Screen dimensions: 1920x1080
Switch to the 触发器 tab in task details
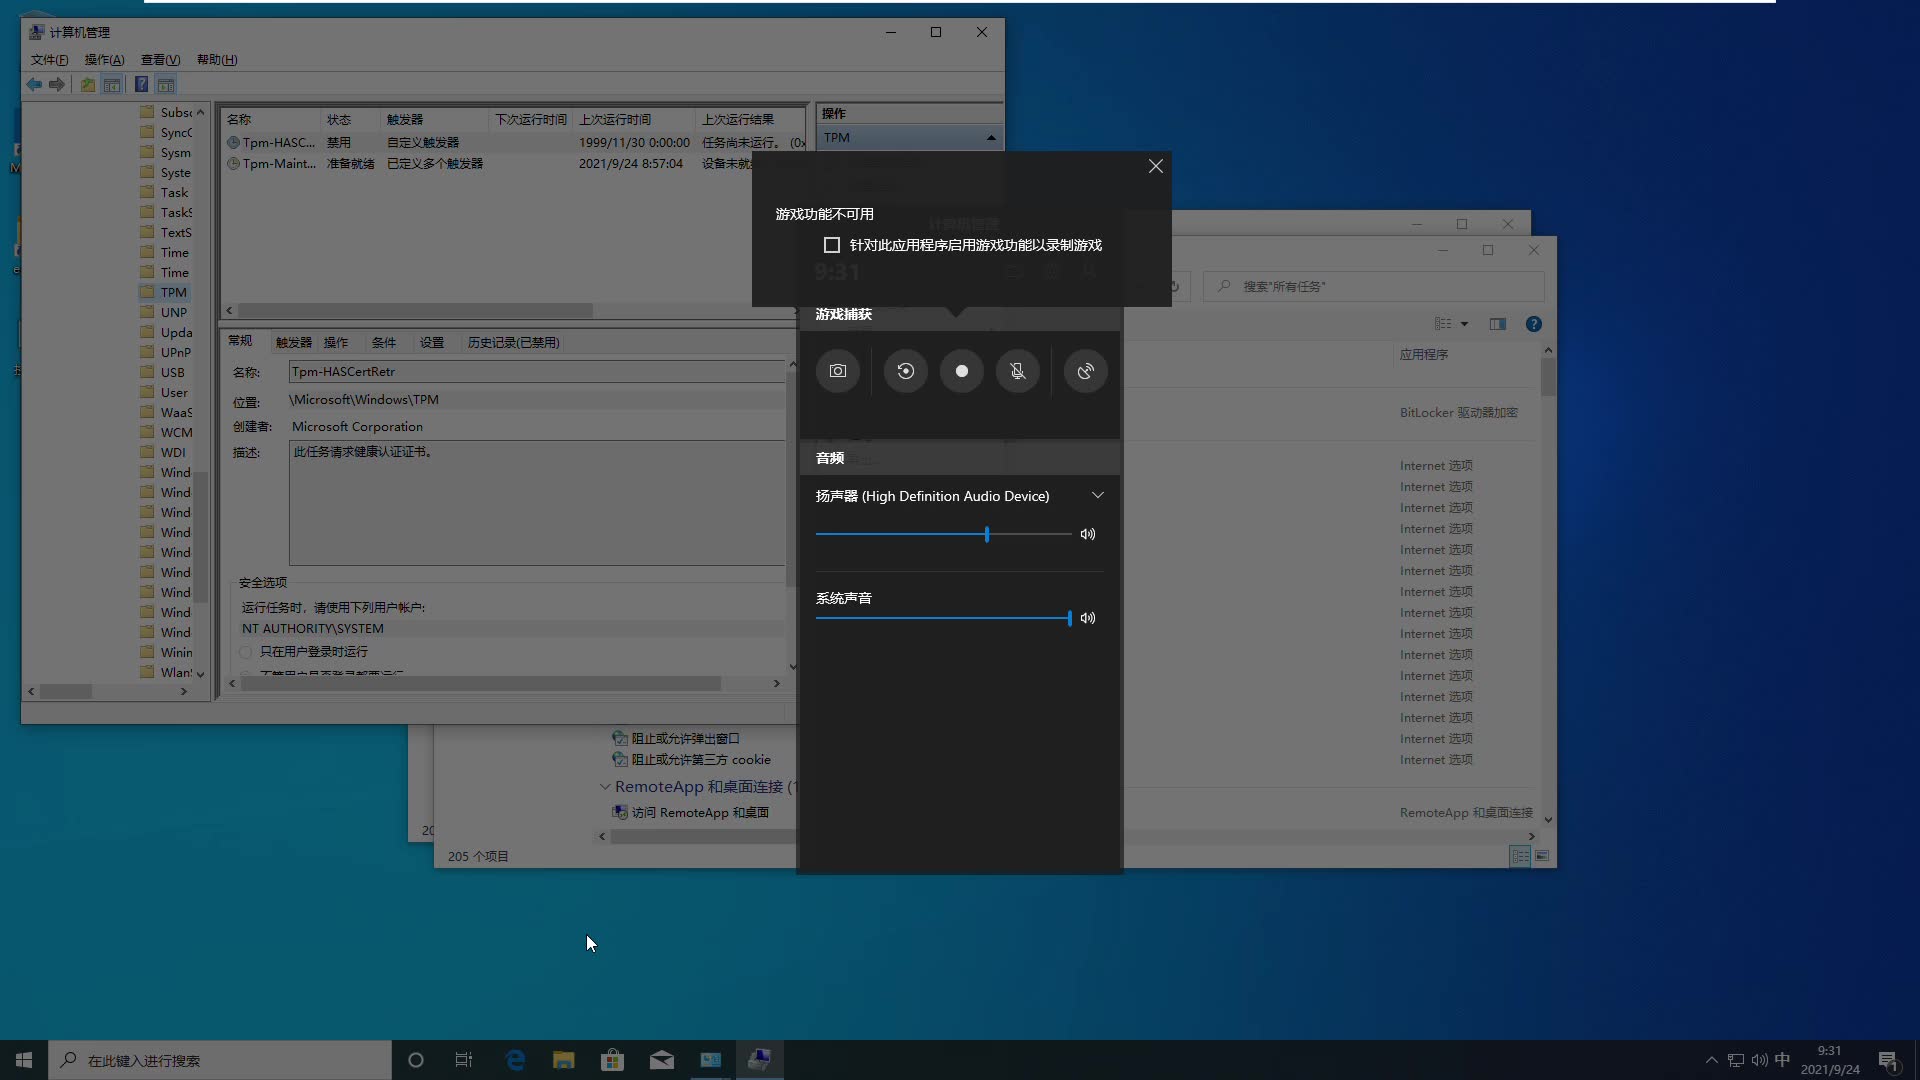pyautogui.click(x=293, y=342)
